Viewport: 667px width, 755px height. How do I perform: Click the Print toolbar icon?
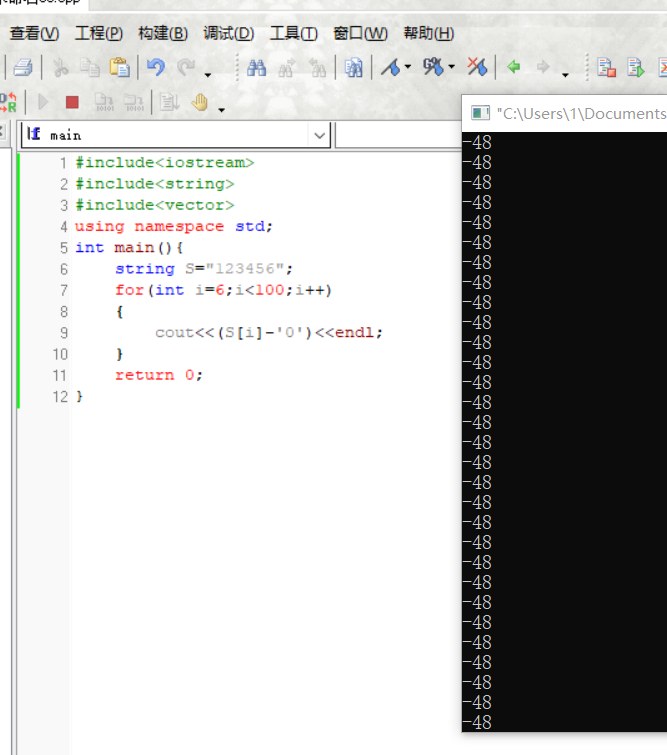coord(23,67)
